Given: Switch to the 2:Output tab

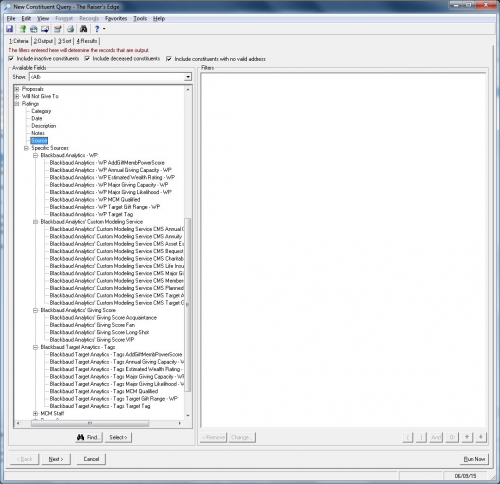Looking at the screenshot, I should (43, 41).
